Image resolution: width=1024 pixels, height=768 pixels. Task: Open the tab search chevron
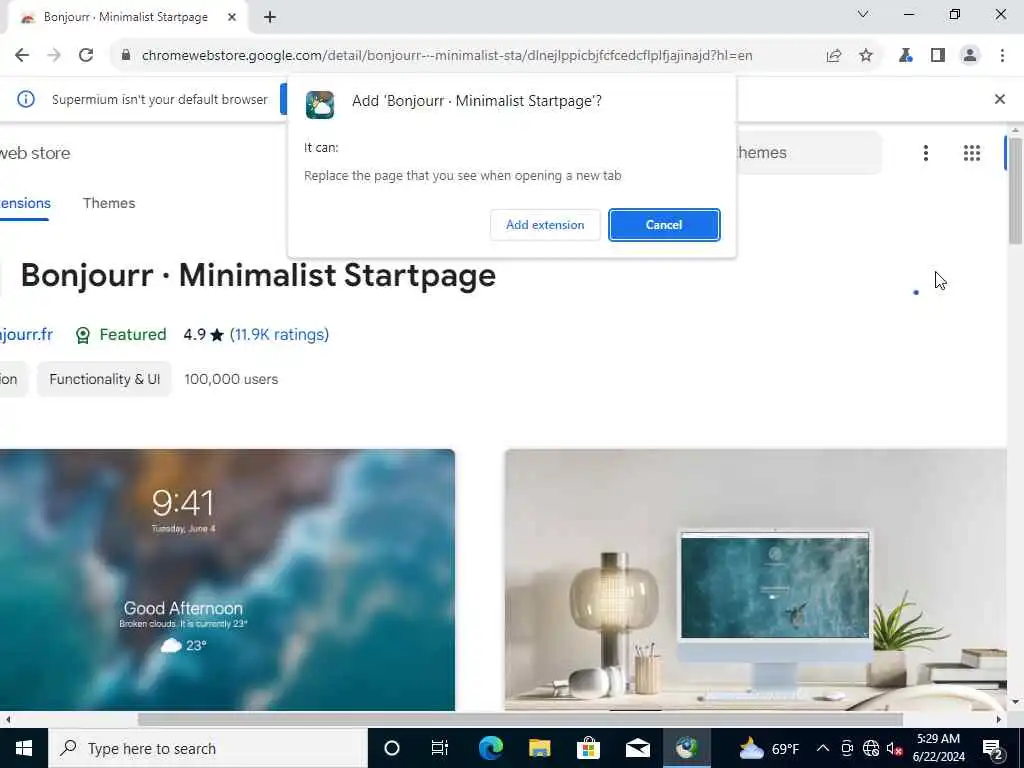(x=863, y=14)
